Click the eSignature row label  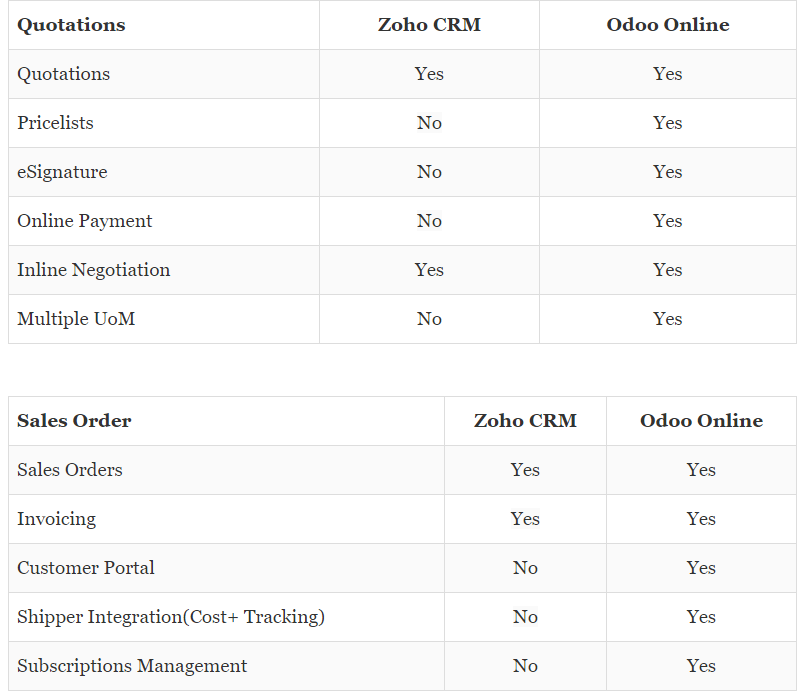pyautogui.click(x=62, y=172)
